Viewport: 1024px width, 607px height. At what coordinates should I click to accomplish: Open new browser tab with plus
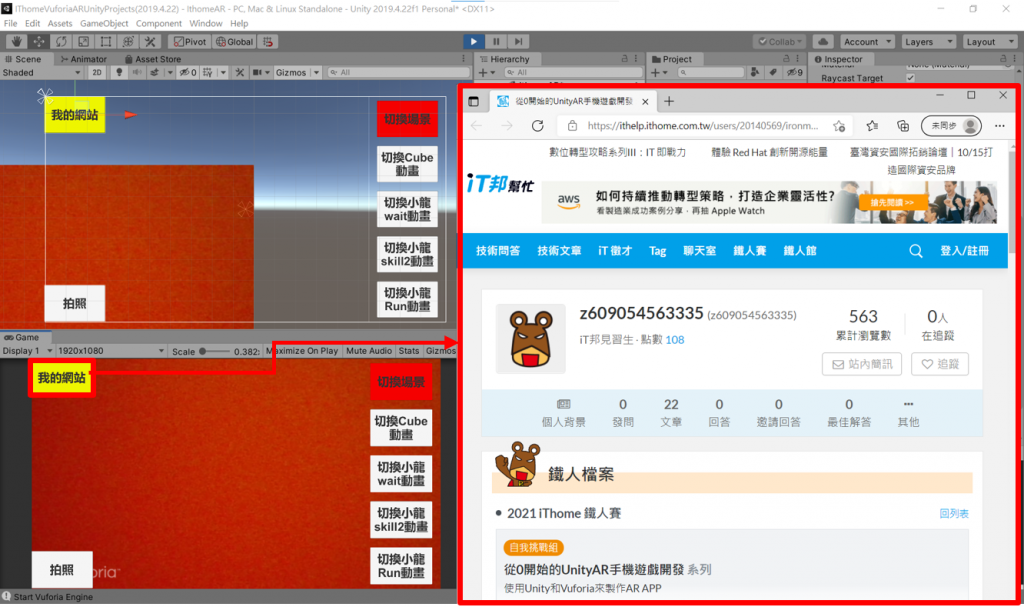point(669,101)
